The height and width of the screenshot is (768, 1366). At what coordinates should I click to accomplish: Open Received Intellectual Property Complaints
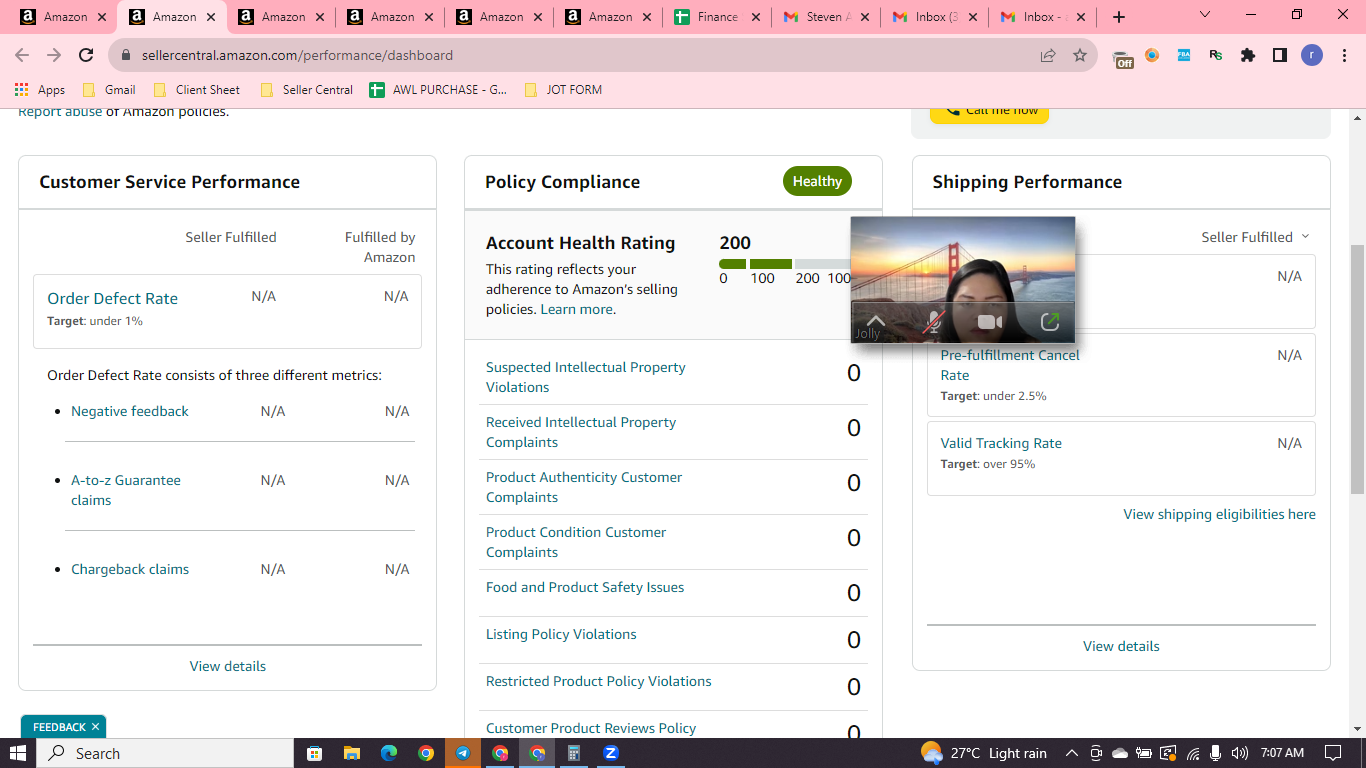click(581, 432)
